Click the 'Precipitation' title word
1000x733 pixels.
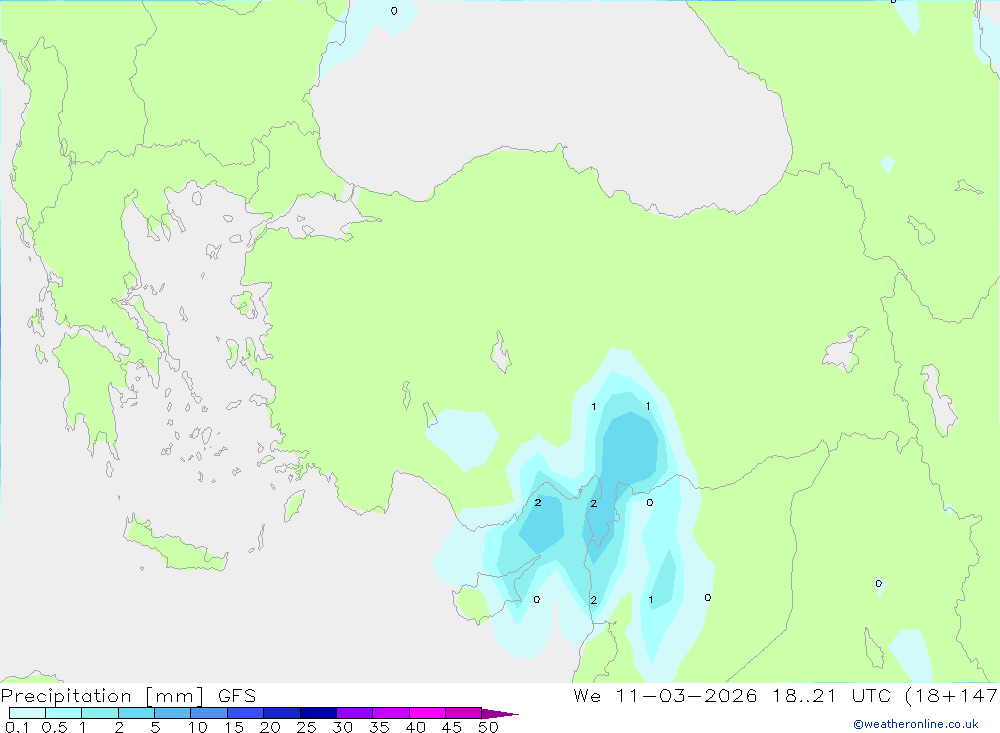coord(66,696)
